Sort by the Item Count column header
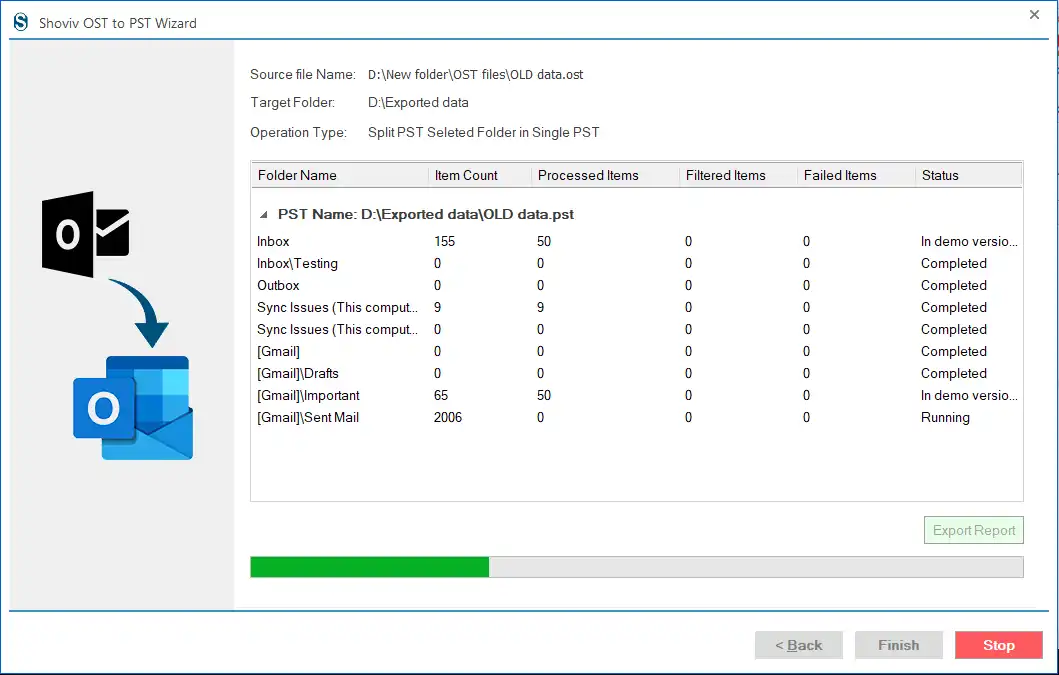The image size is (1059, 675). (480, 176)
